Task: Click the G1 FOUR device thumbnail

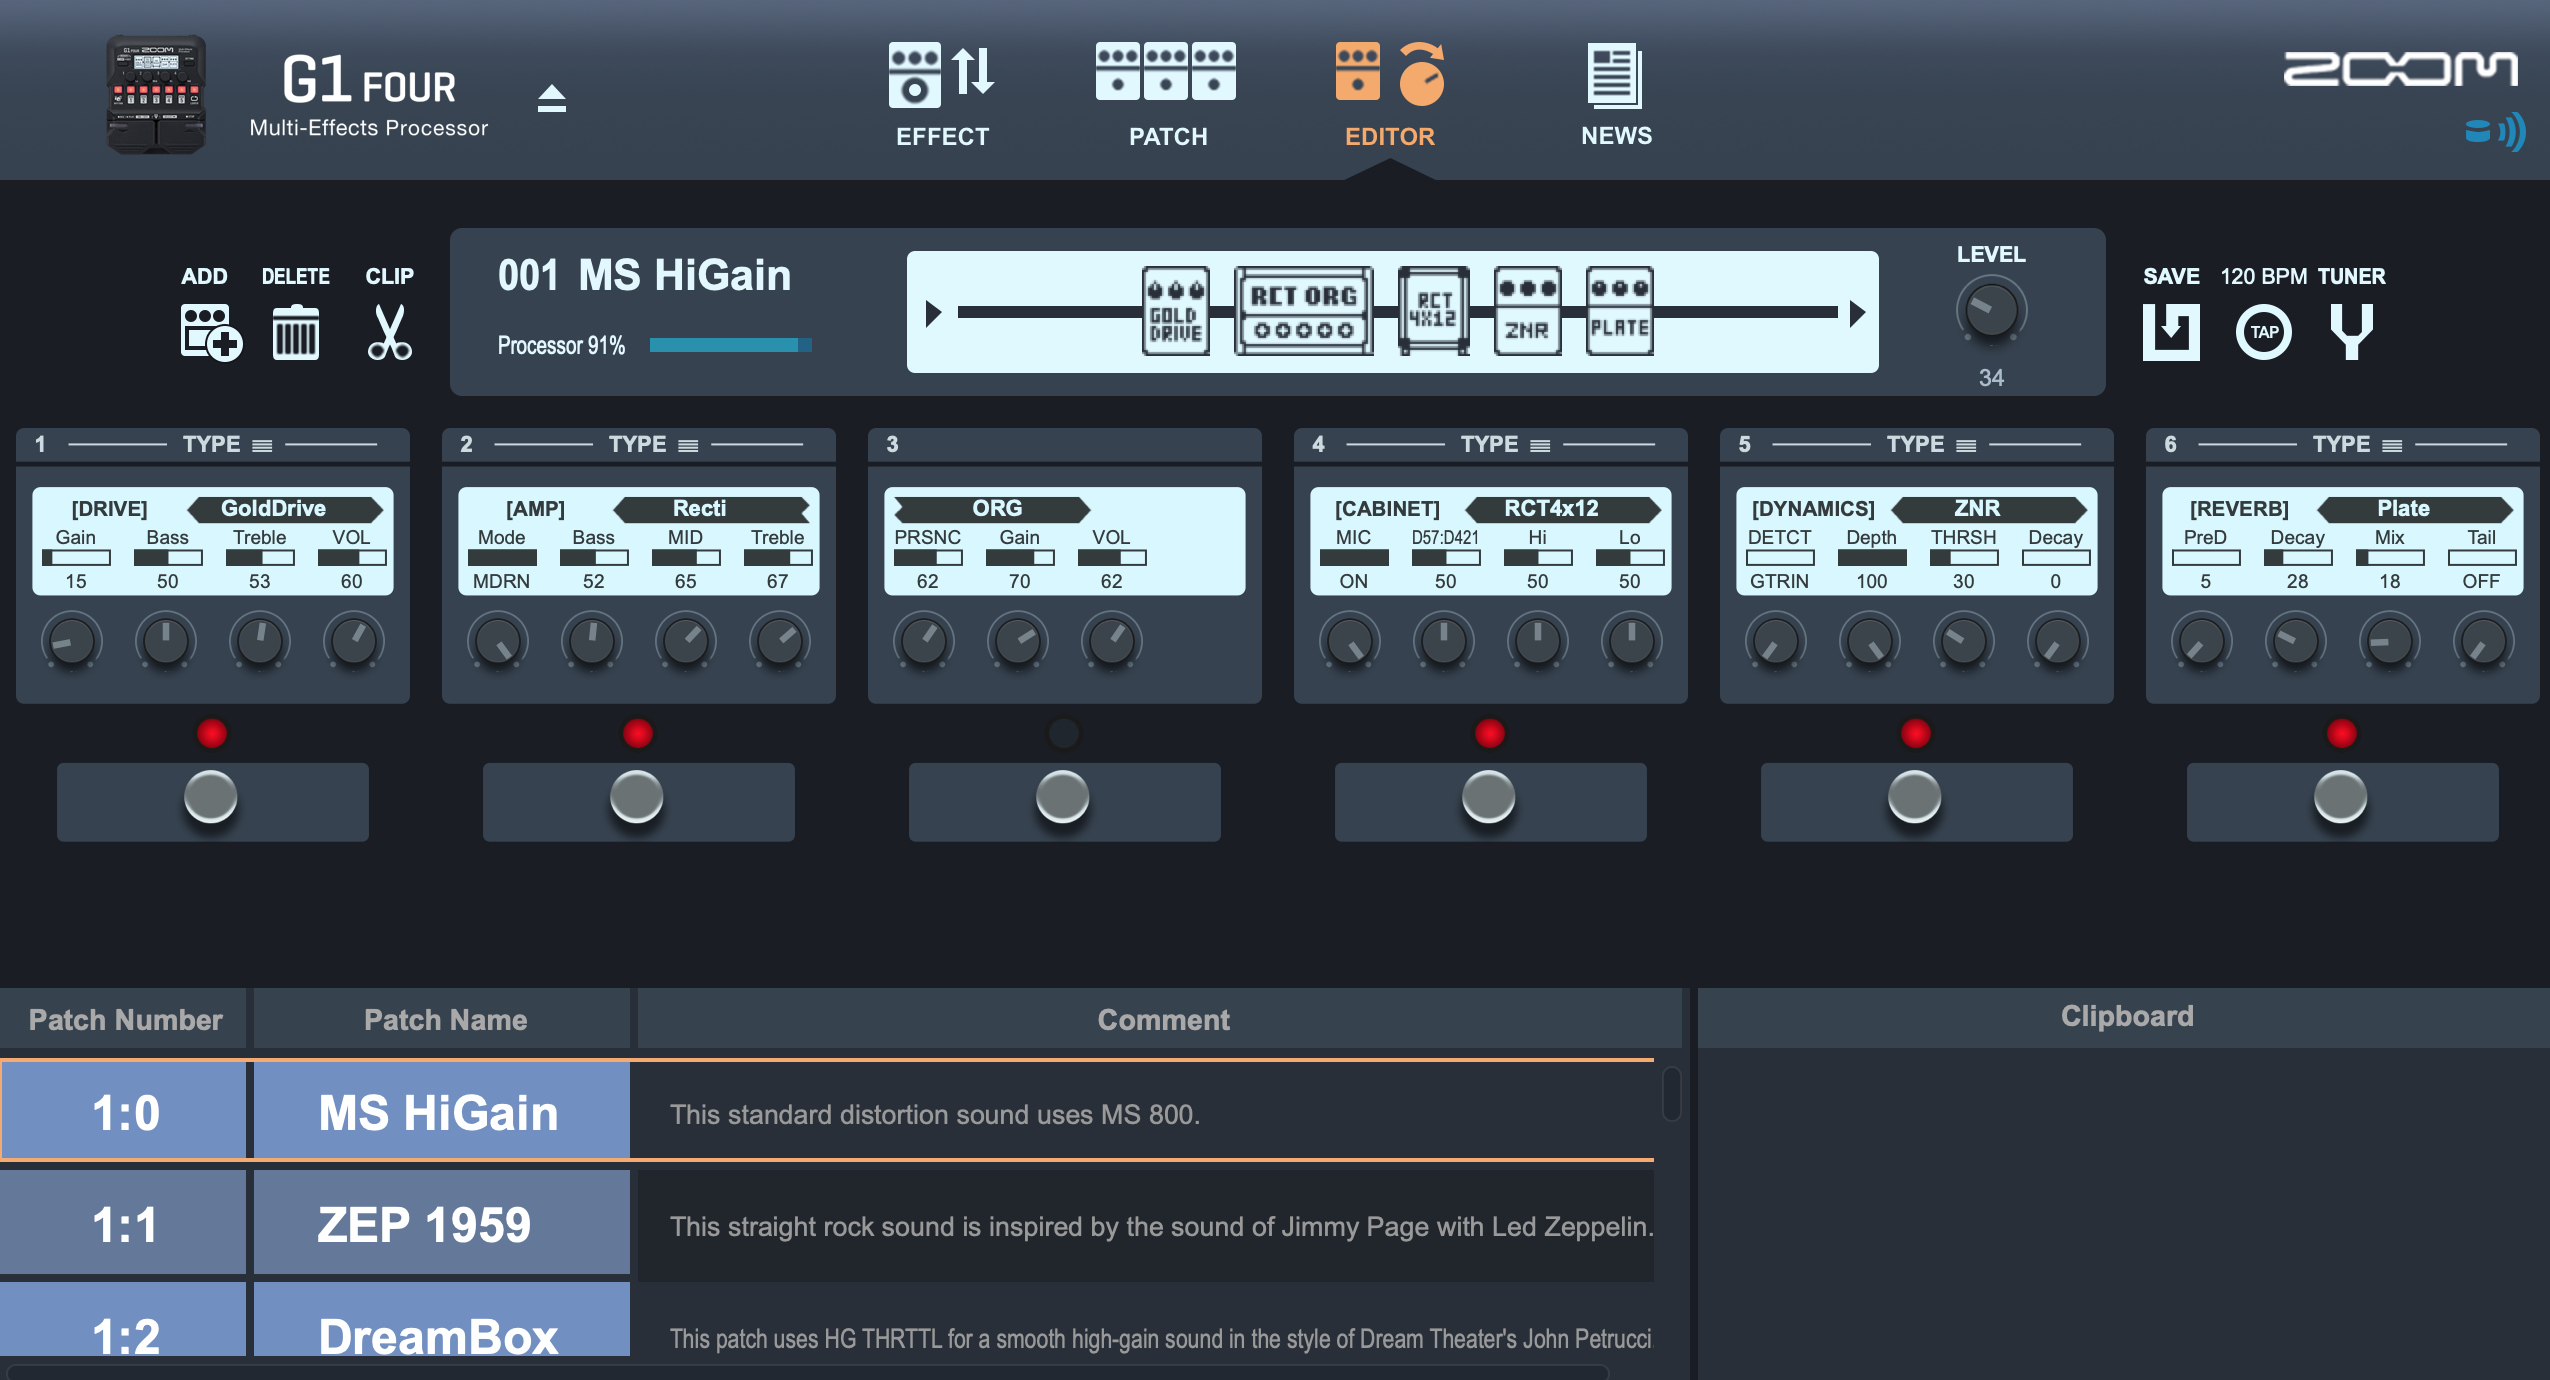Action: pyautogui.click(x=156, y=95)
